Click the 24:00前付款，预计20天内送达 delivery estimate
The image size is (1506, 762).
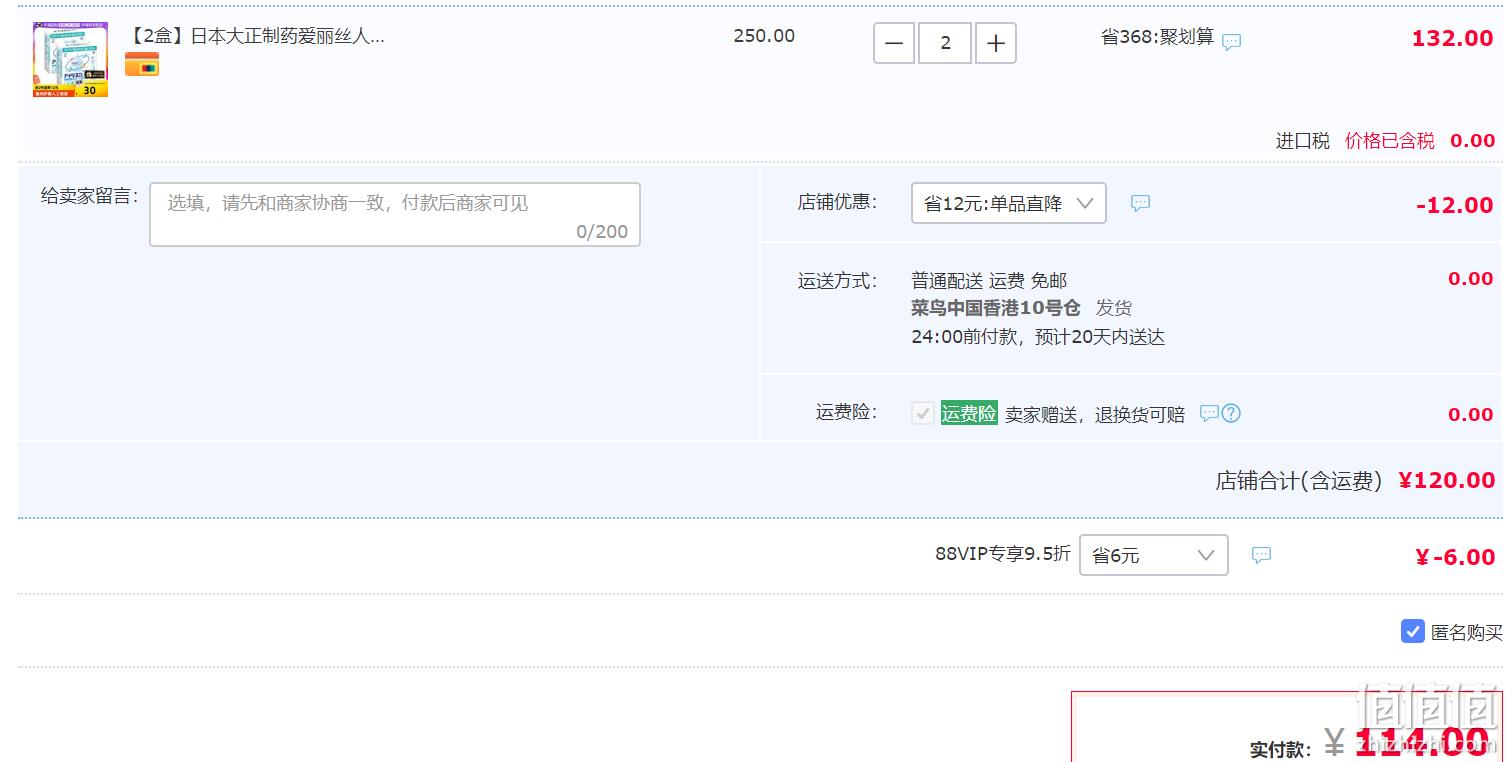[x=1038, y=337]
